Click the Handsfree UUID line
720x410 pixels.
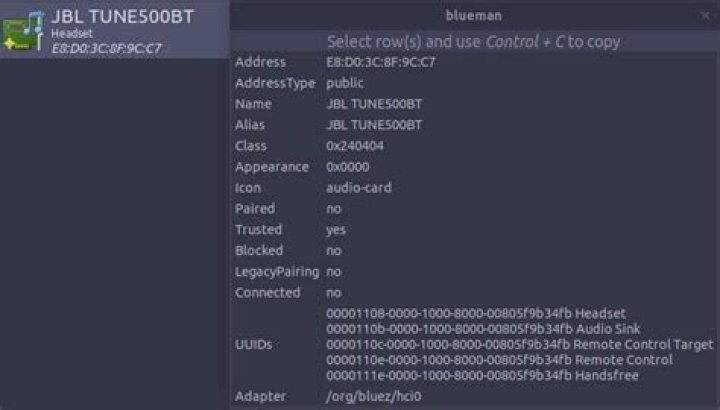pyautogui.click(x=482, y=376)
